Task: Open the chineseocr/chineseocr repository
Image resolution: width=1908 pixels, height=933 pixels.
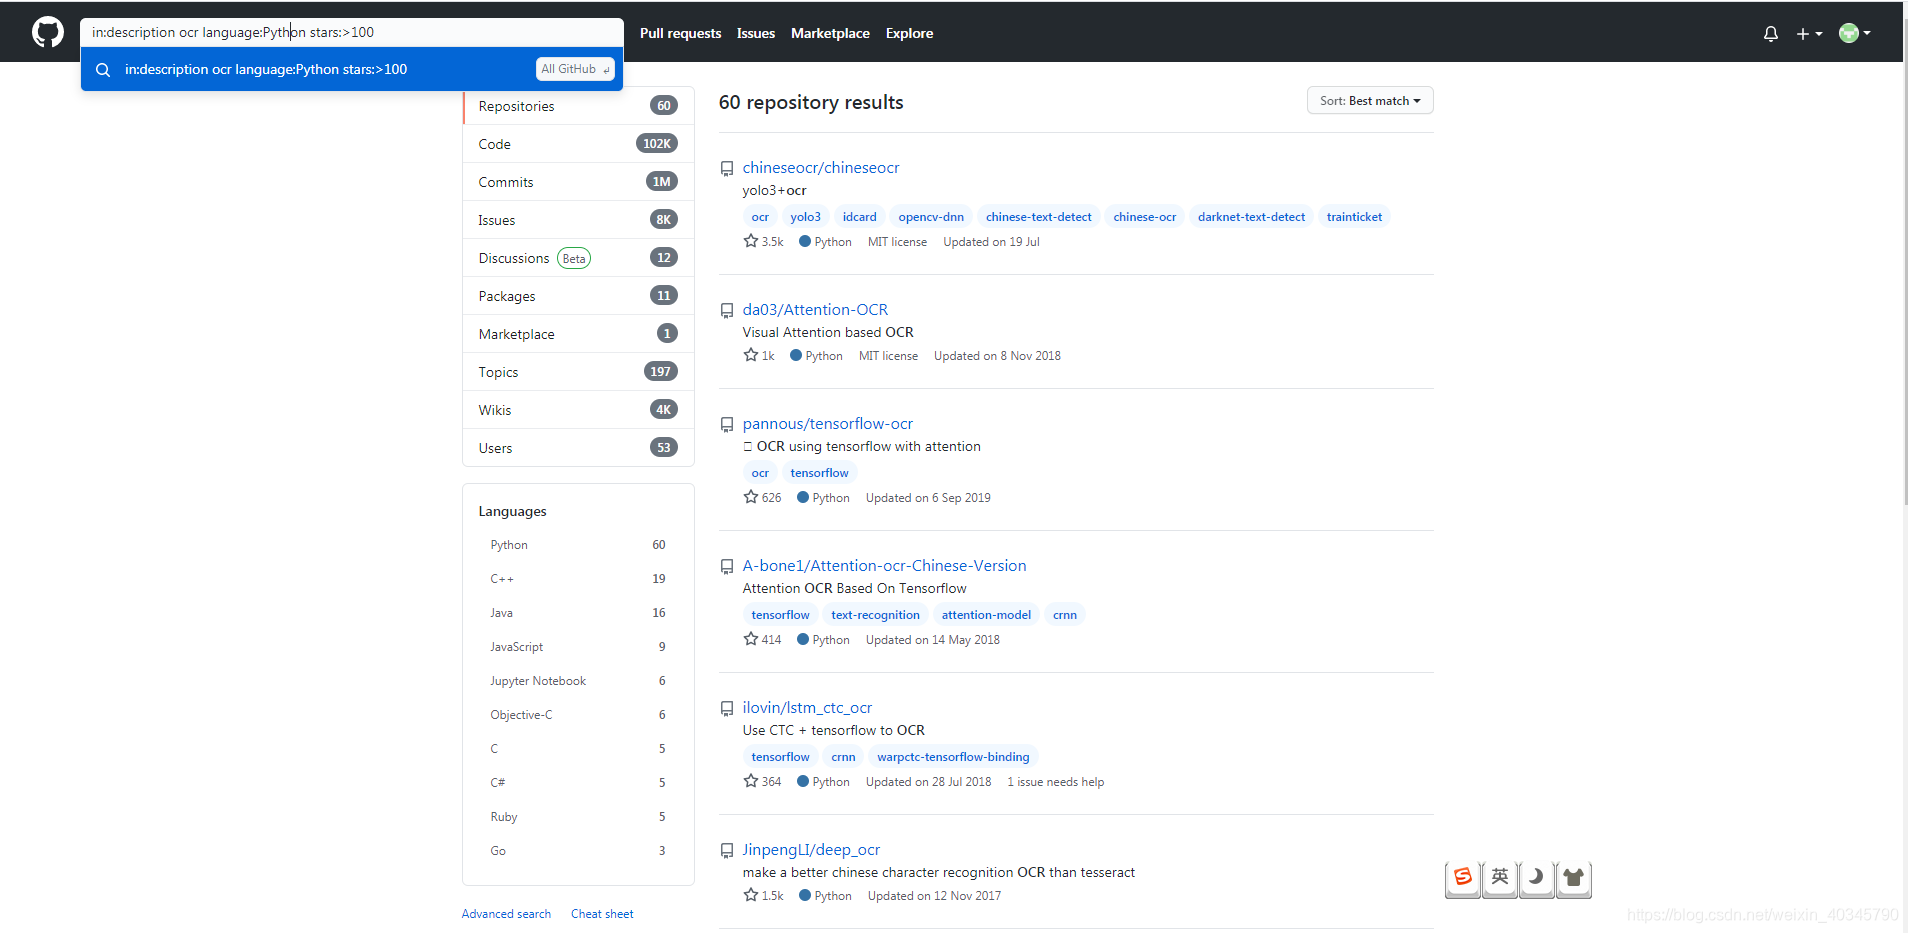Action: (821, 168)
